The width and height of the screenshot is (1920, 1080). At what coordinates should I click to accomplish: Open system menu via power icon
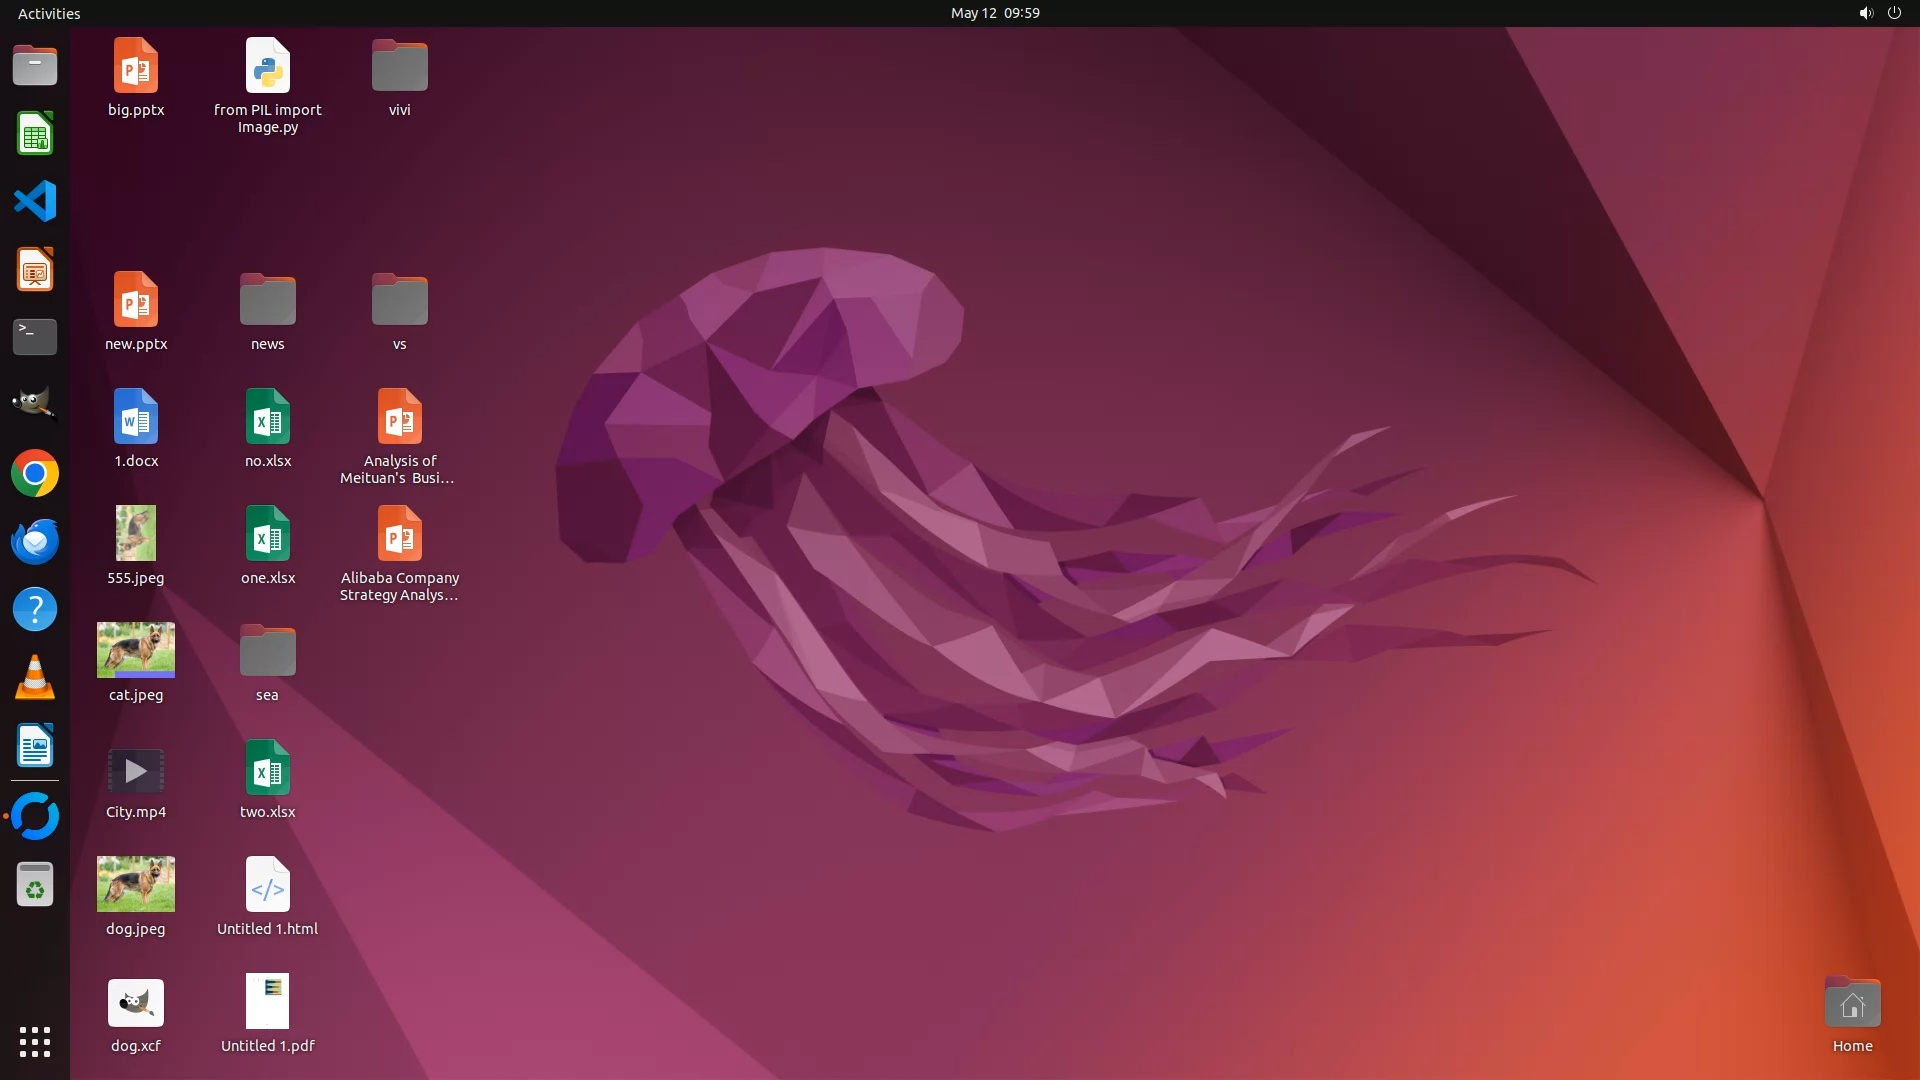(1894, 13)
